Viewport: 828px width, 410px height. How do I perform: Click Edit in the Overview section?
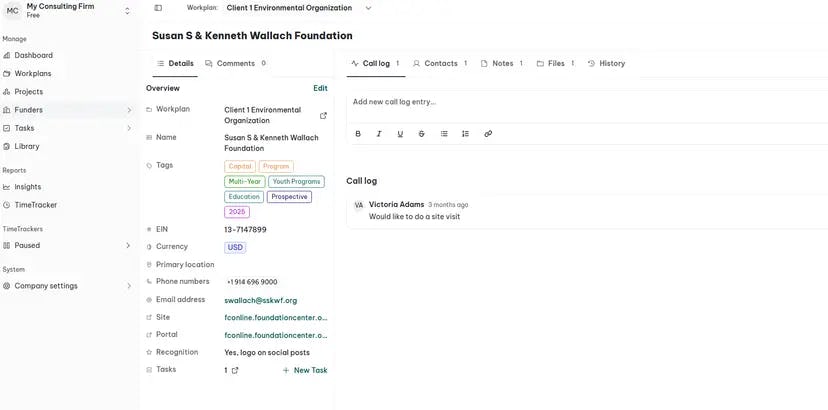pos(320,88)
